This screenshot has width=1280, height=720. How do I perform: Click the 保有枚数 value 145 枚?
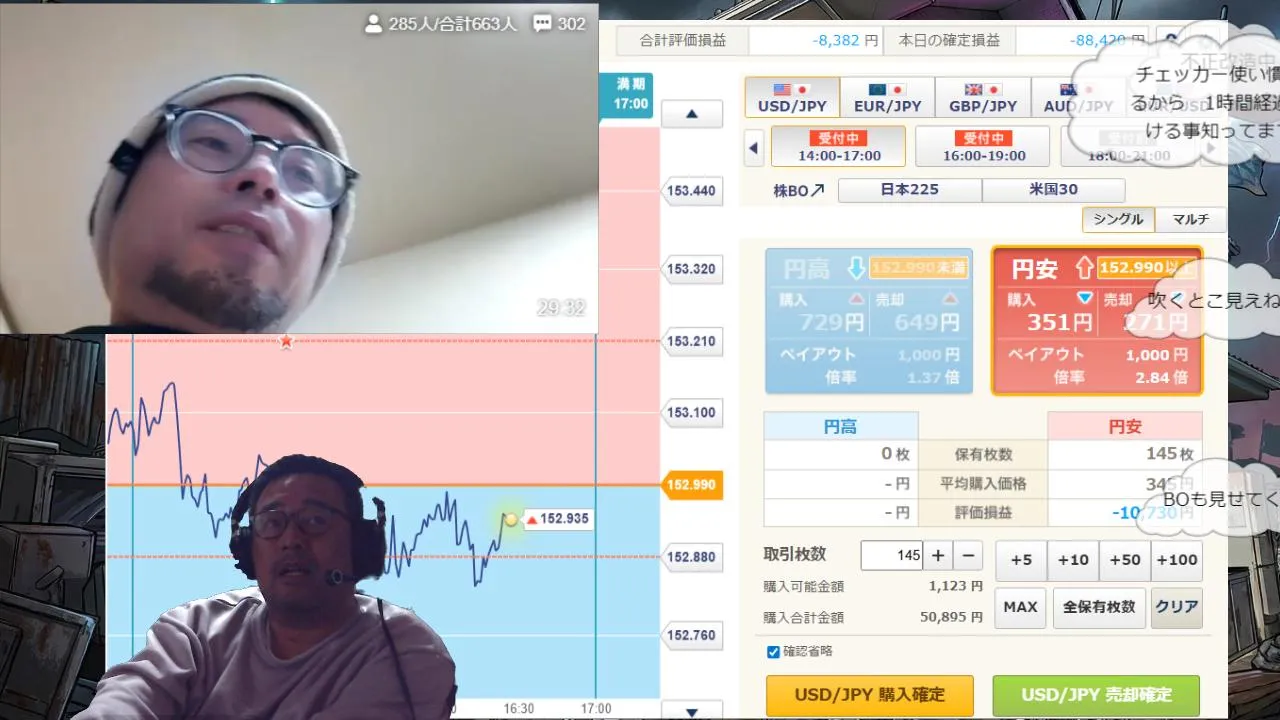point(1170,454)
